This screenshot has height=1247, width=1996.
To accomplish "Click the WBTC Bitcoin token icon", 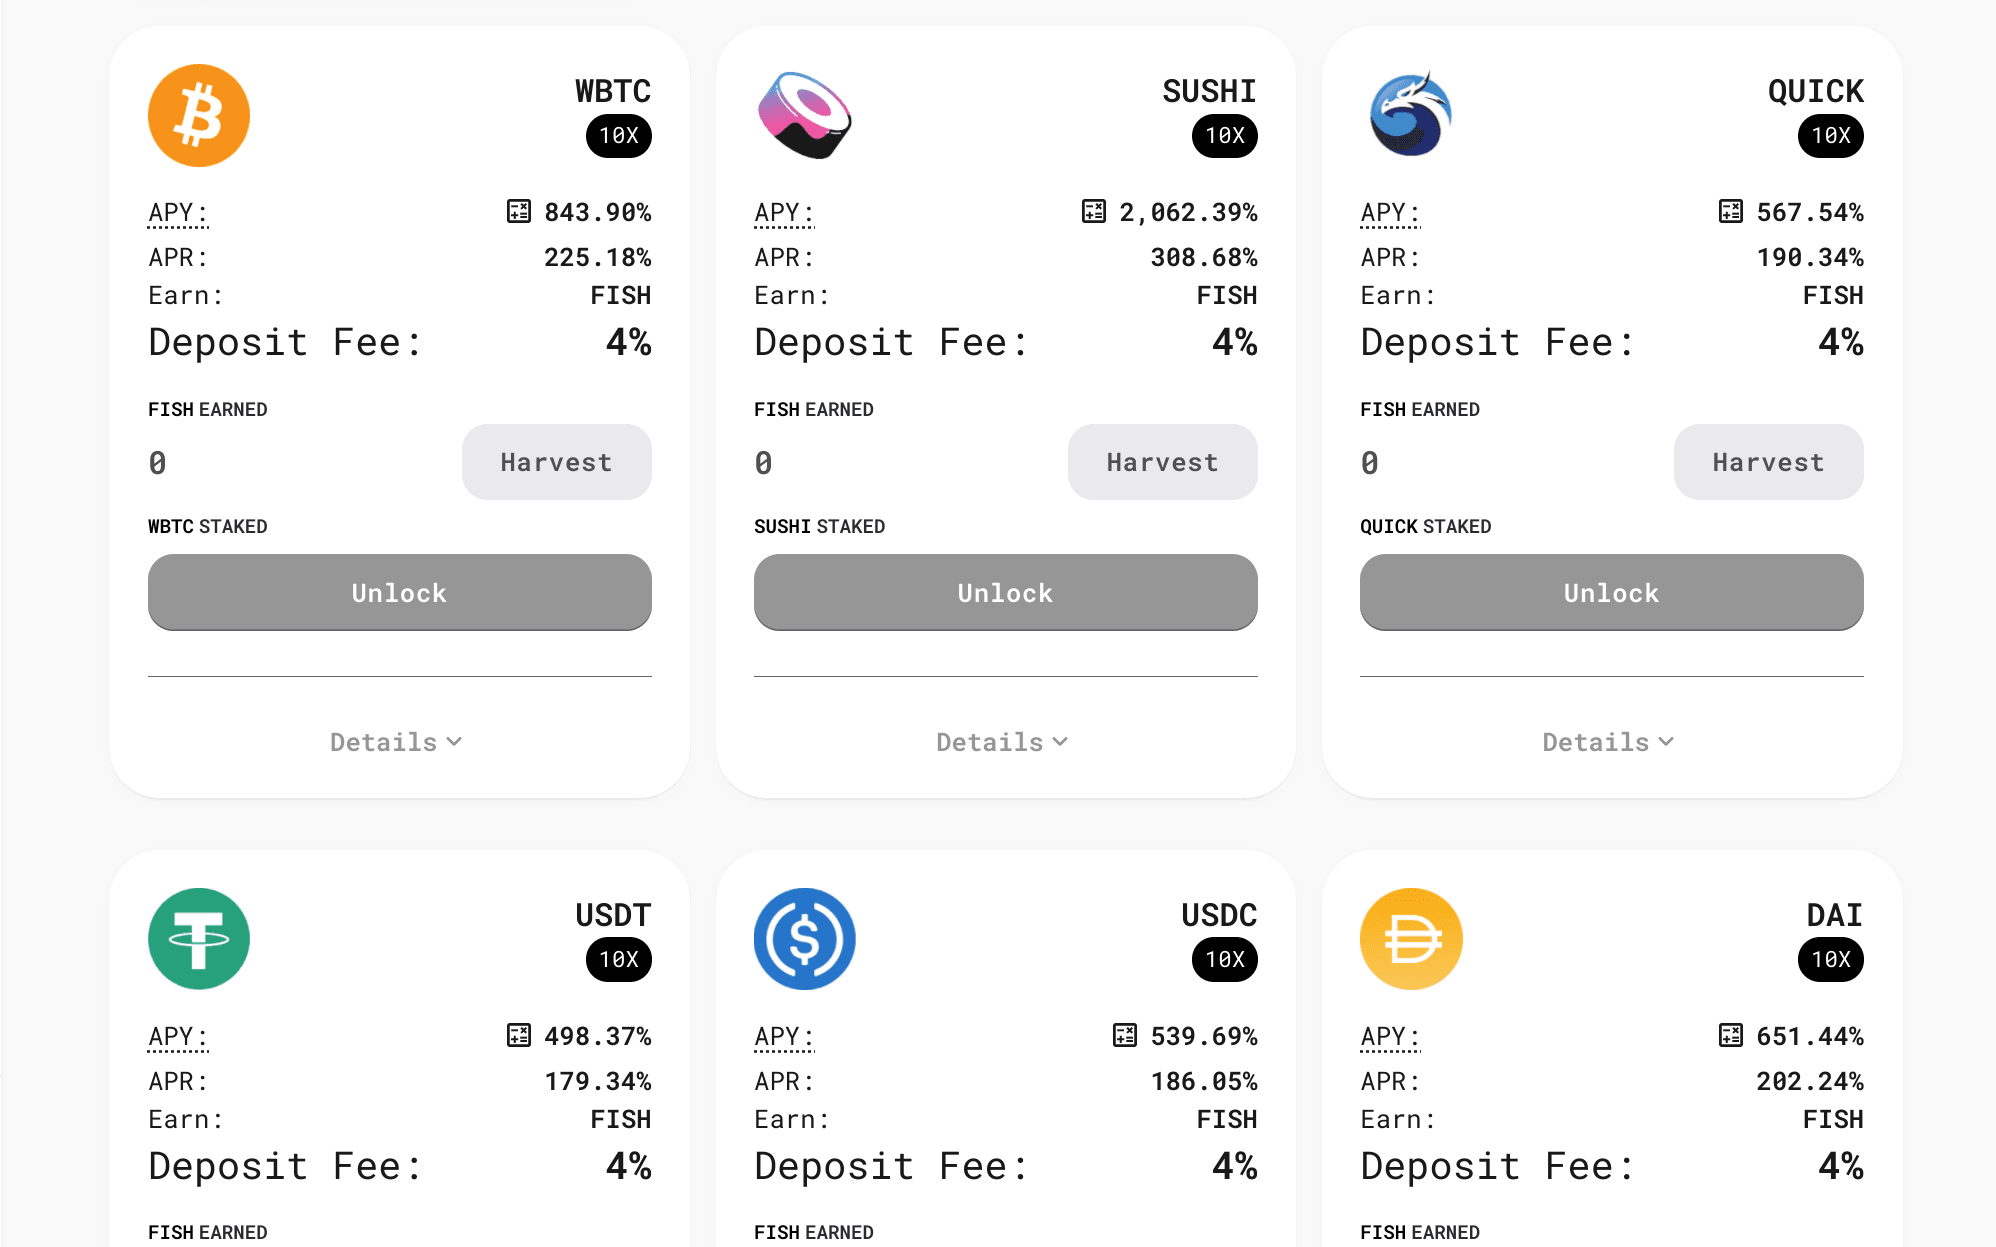I will tap(199, 115).
